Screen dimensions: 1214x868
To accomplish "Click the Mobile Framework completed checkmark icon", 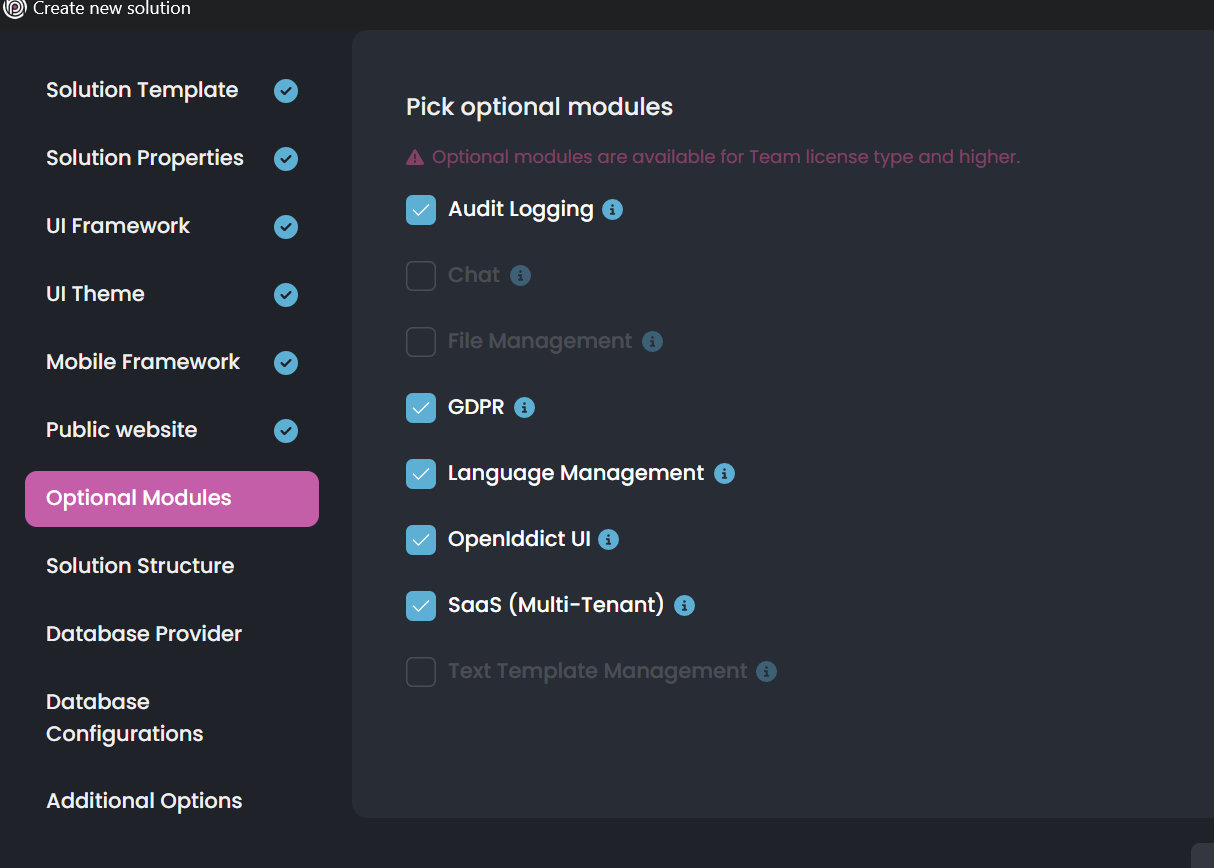I will click(x=286, y=363).
